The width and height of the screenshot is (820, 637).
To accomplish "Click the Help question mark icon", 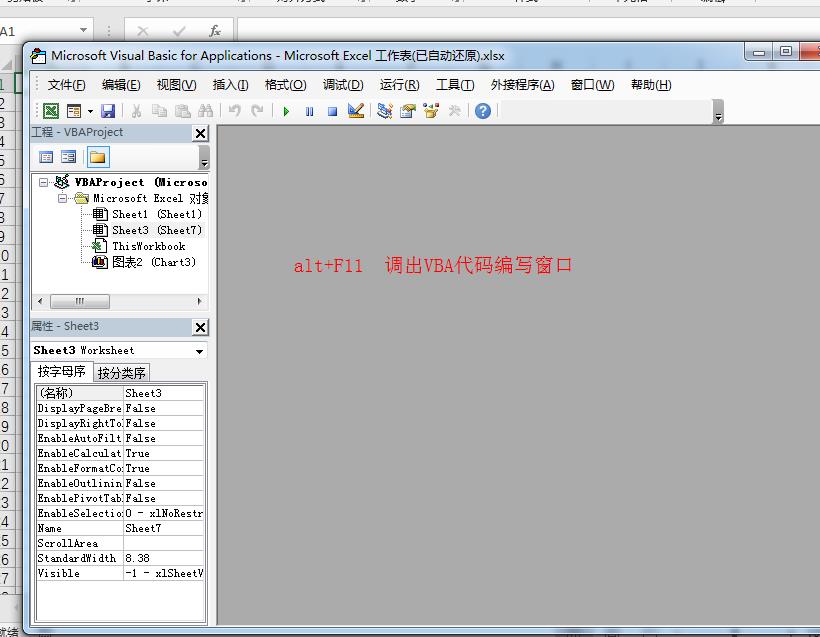I will [x=483, y=111].
